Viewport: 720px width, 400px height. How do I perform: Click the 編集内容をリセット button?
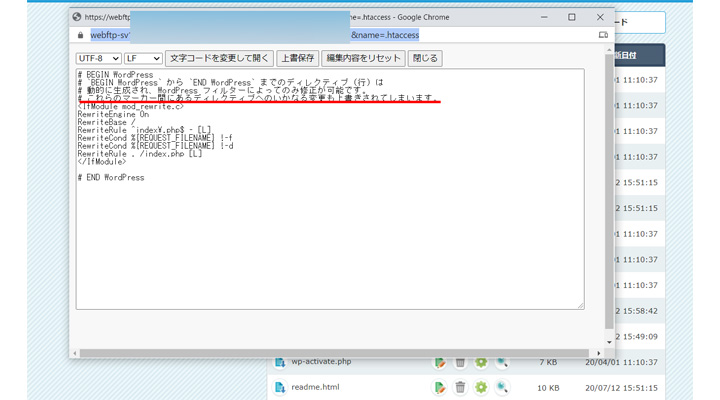(363, 58)
